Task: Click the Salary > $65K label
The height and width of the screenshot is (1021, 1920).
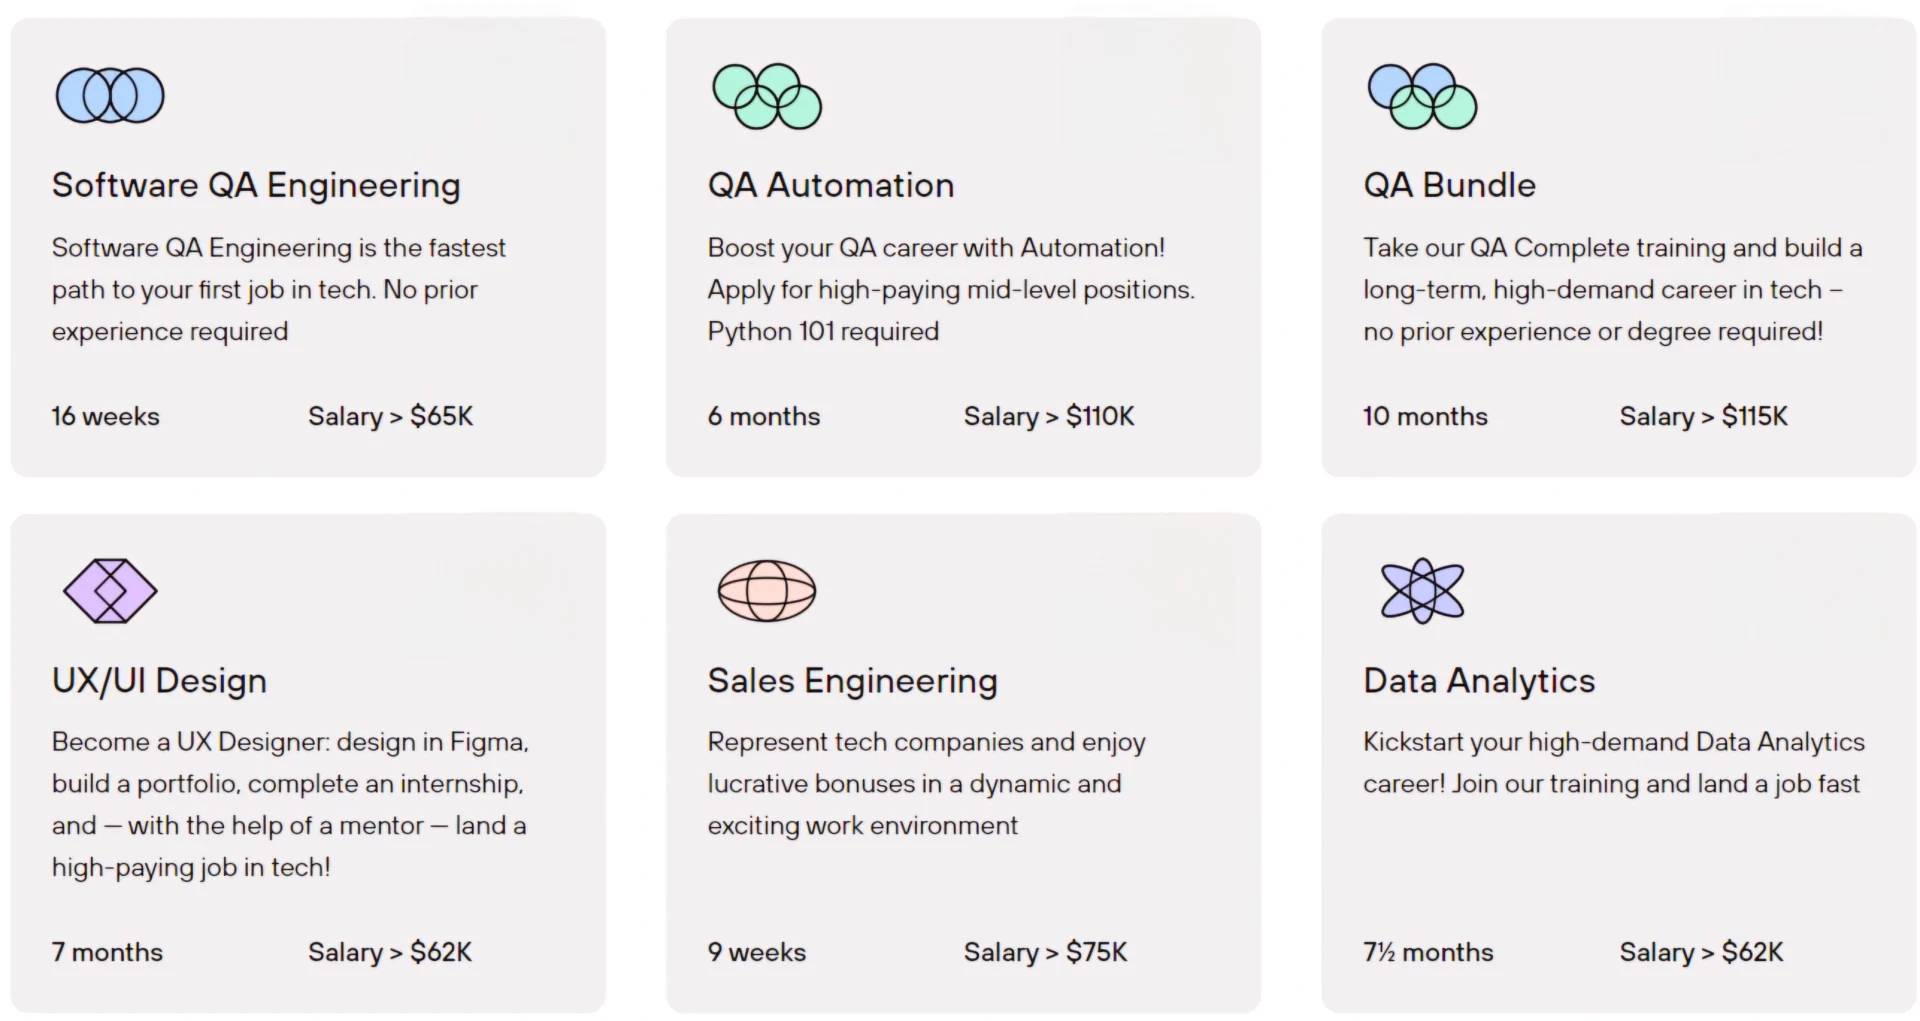Action: coord(390,416)
